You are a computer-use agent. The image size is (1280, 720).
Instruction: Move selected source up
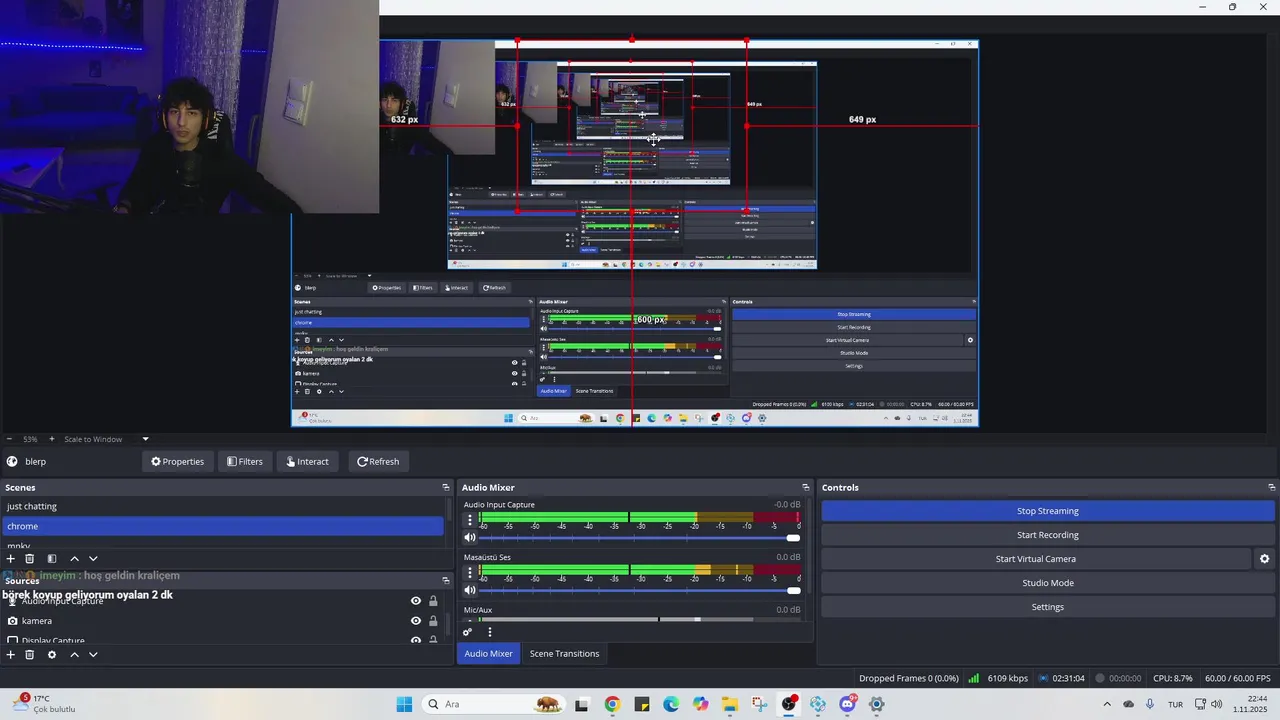[74, 655]
